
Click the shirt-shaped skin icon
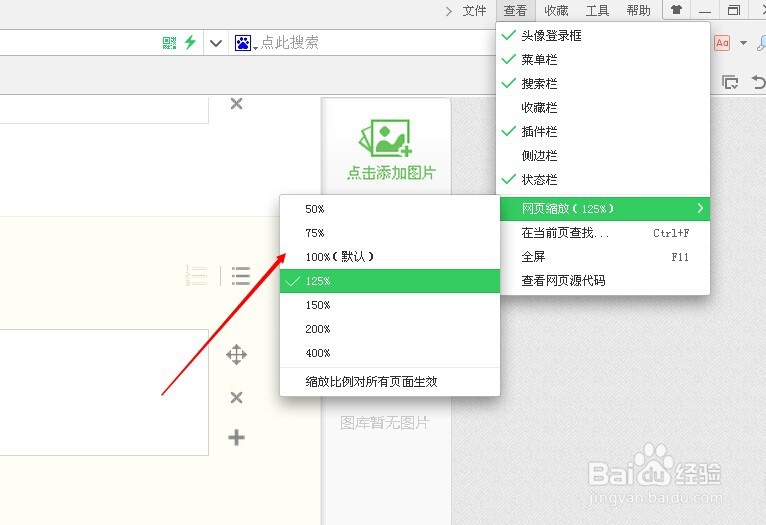(x=677, y=10)
